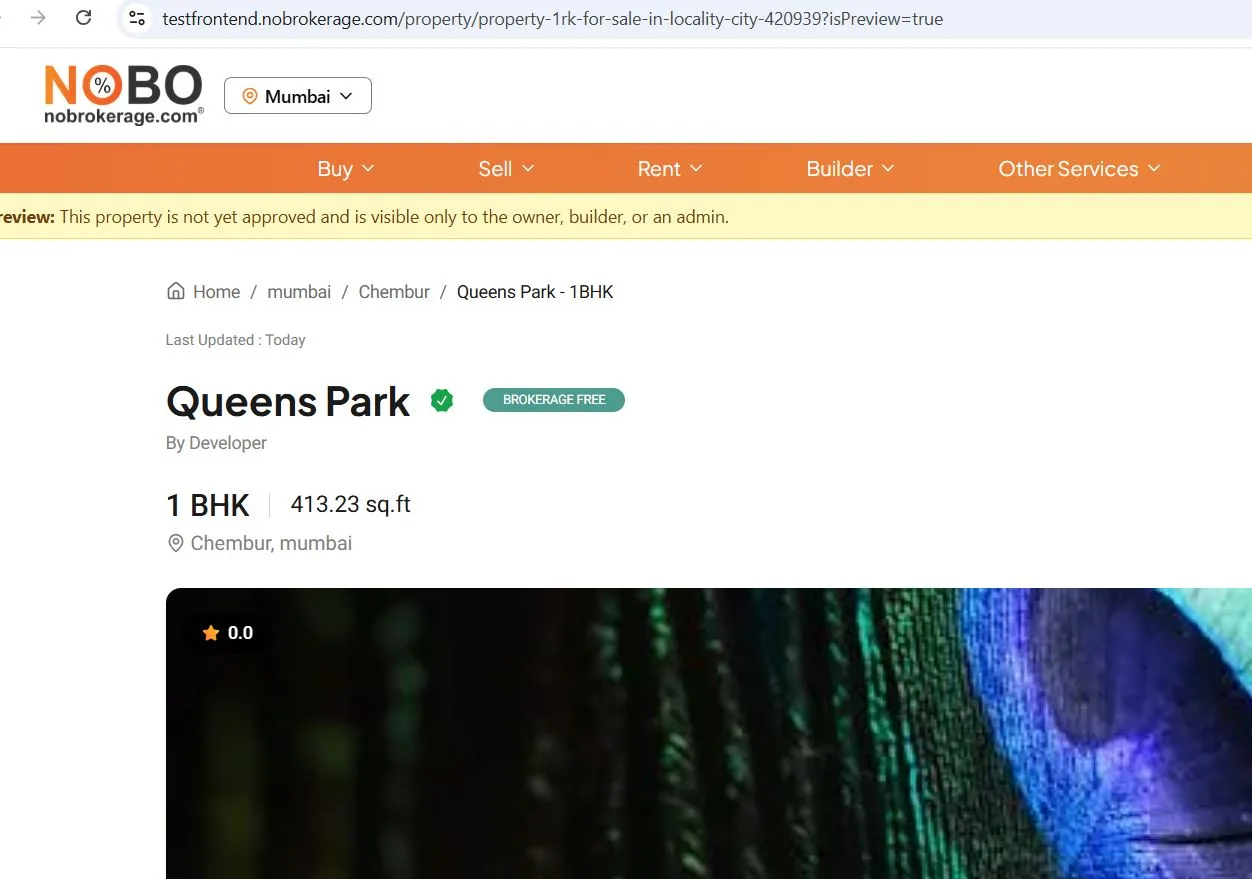Click the NOBO nobrokerage.com logo

pos(123,95)
